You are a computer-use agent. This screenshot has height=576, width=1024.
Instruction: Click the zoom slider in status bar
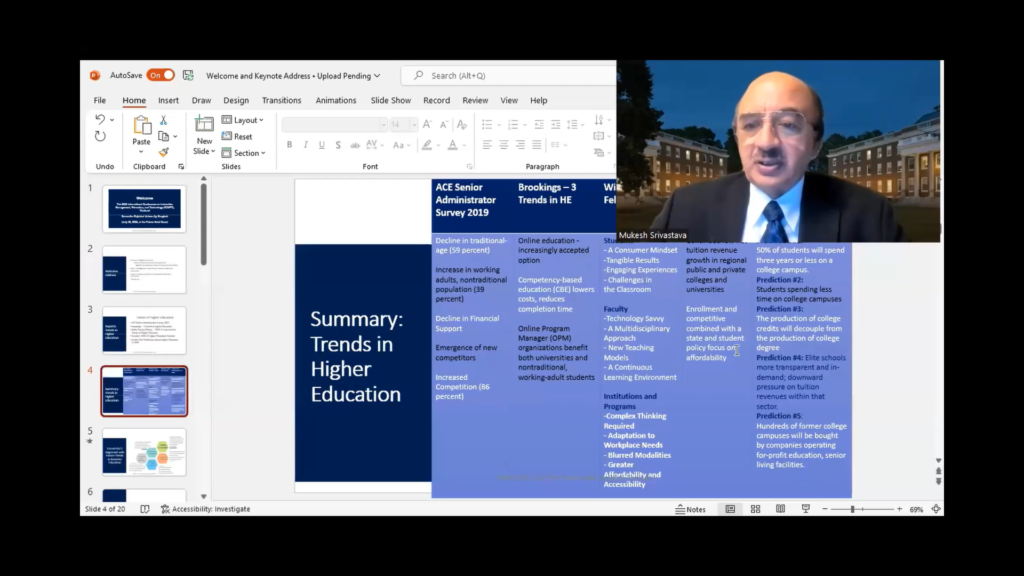point(852,509)
